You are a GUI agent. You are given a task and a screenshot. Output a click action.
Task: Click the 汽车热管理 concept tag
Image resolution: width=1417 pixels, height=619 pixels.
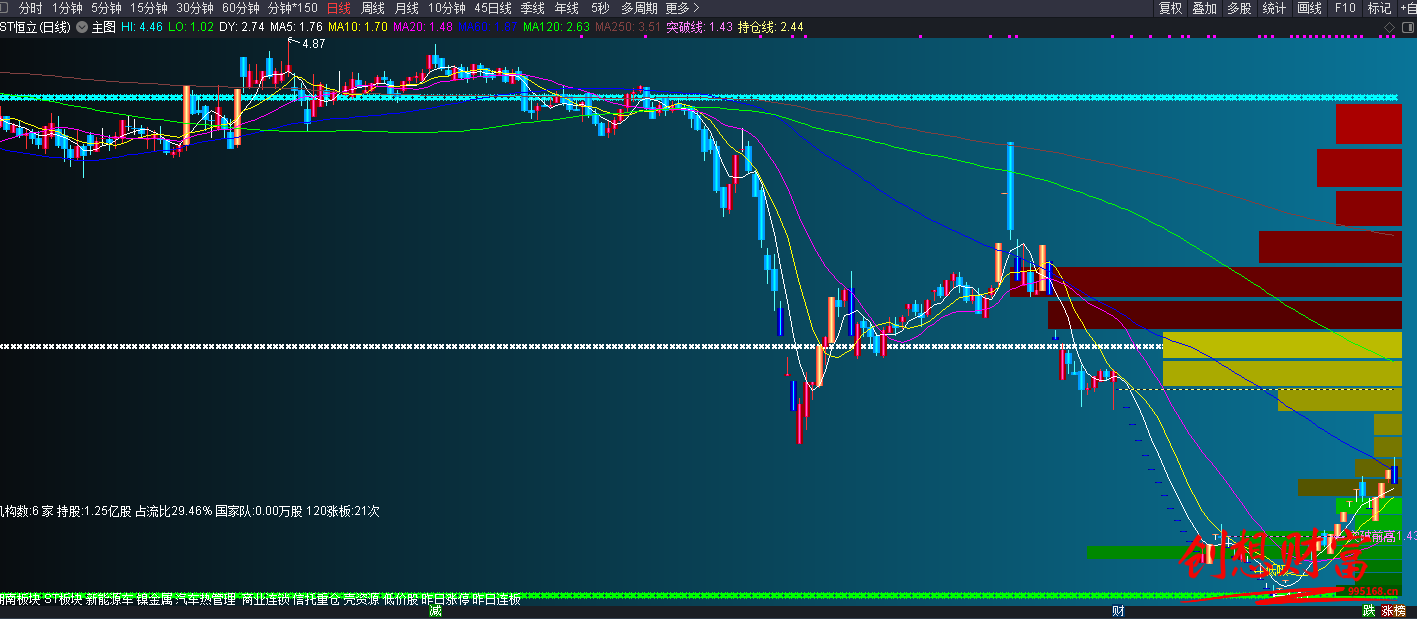point(206,600)
